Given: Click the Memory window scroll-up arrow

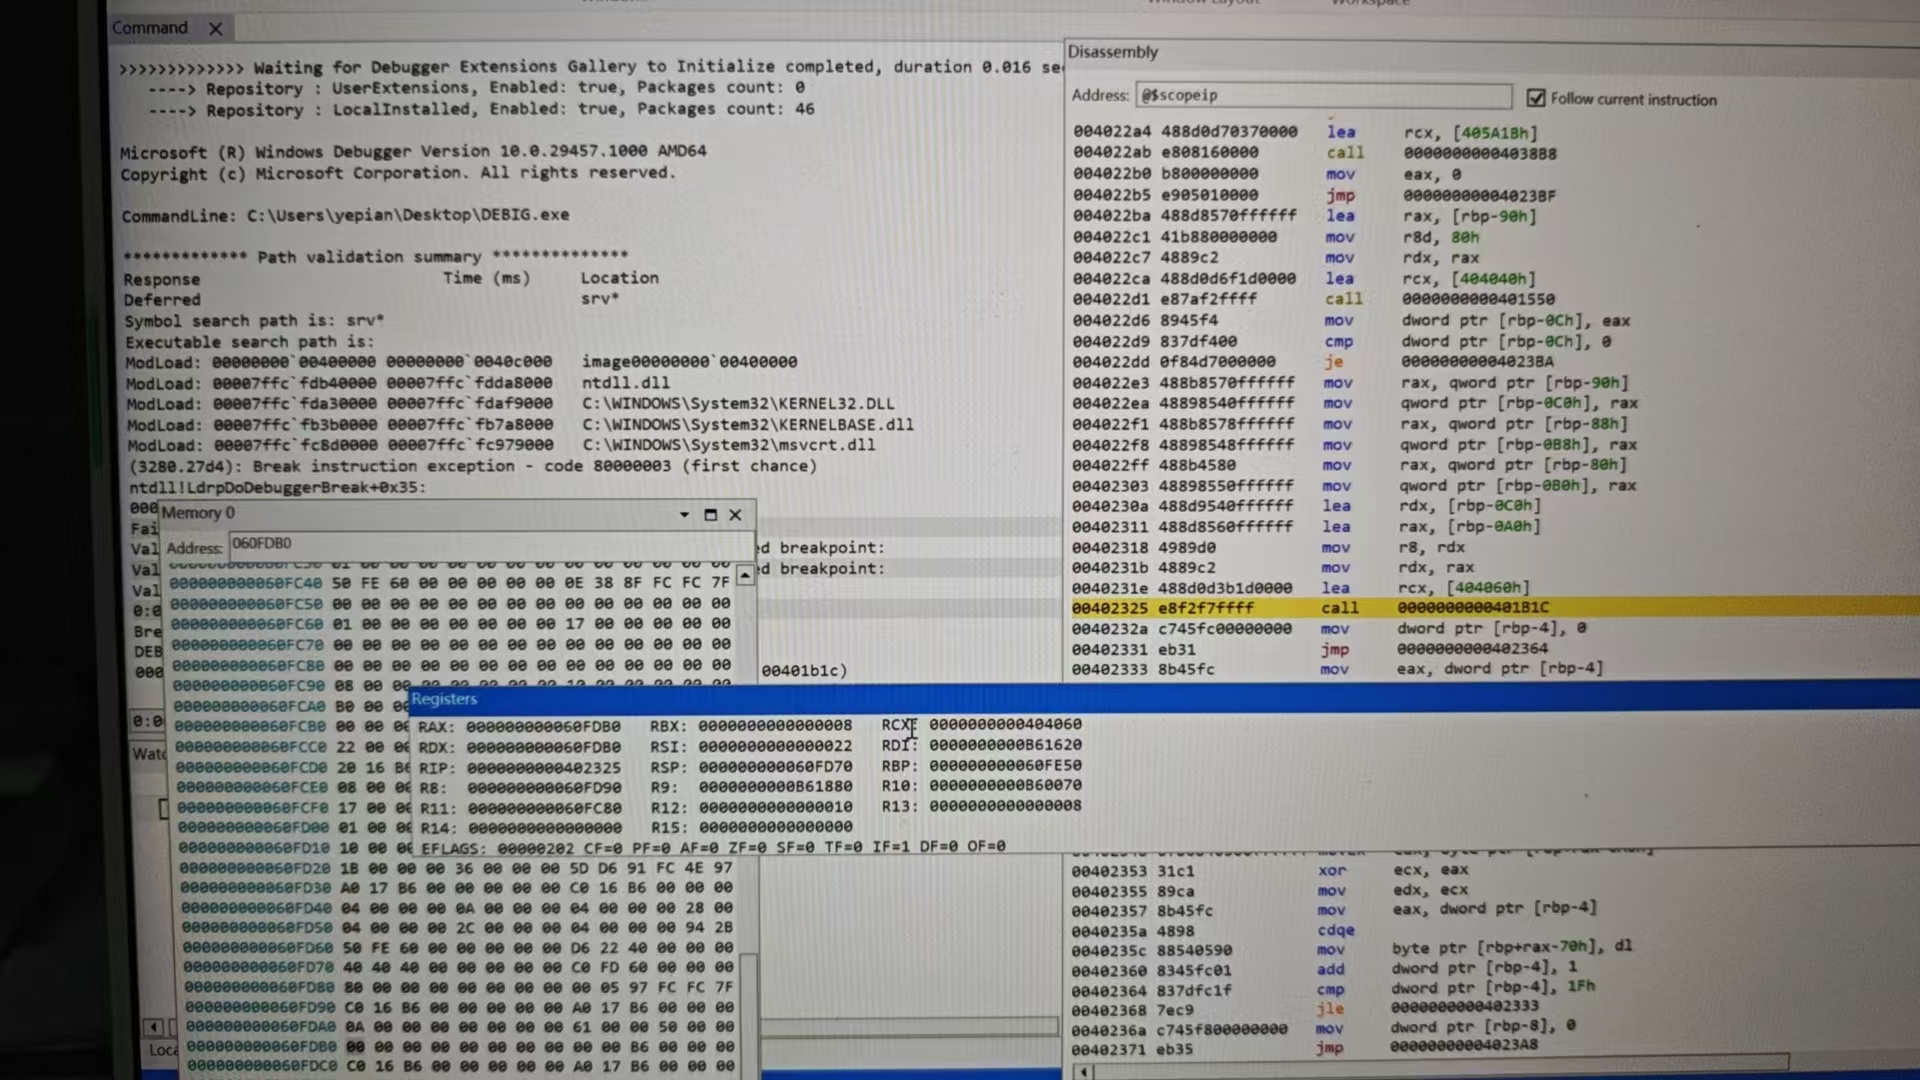Looking at the screenshot, I should coord(745,576).
